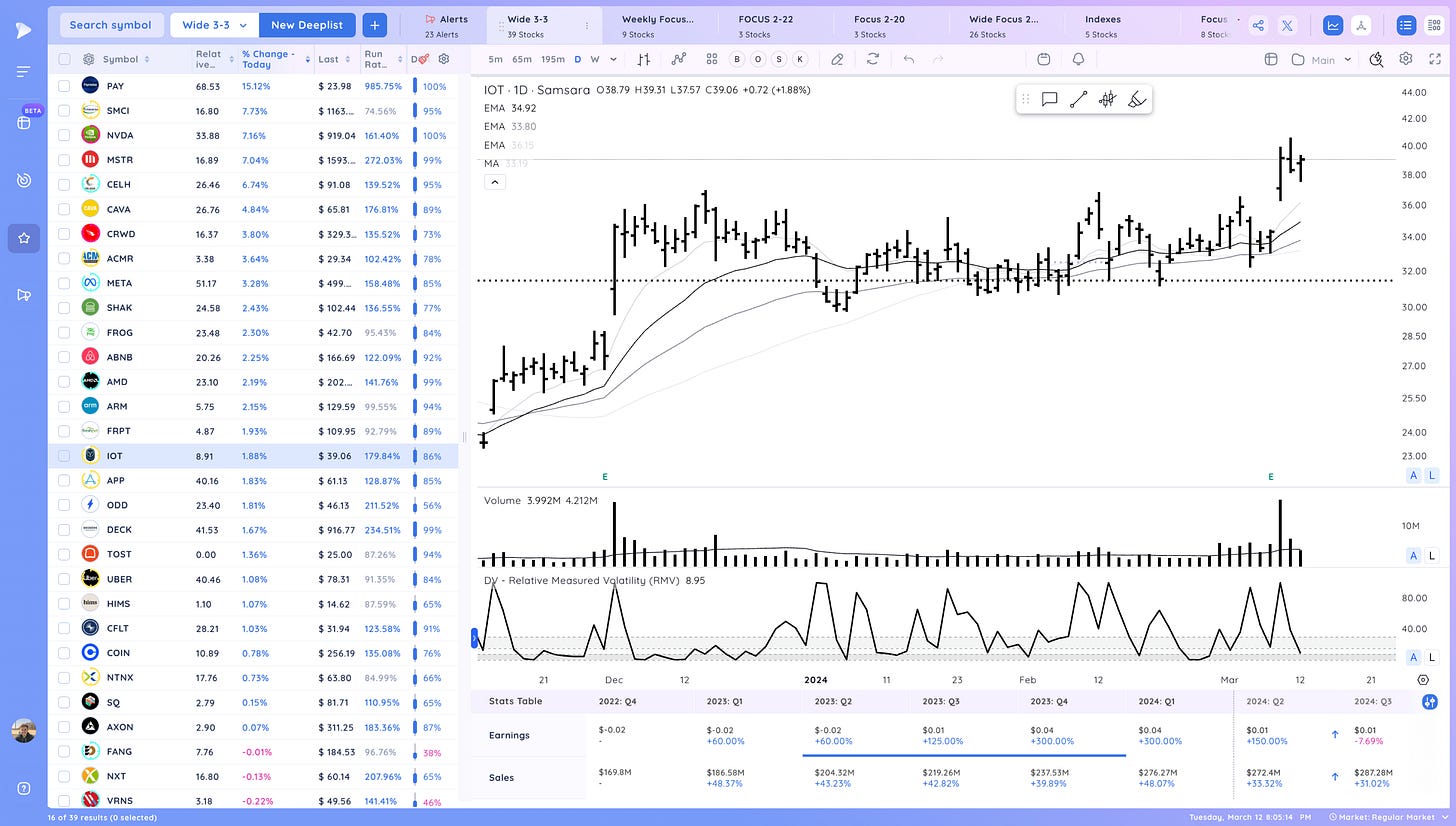The width and height of the screenshot is (1456, 826).
Task: Open the chart grid layout icon
Action: click(x=712, y=59)
